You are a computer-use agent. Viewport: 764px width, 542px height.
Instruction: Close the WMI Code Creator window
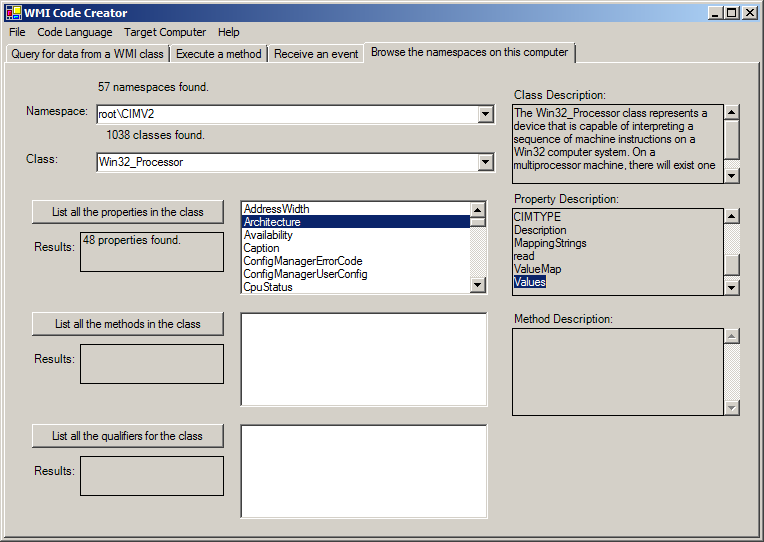(749, 13)
